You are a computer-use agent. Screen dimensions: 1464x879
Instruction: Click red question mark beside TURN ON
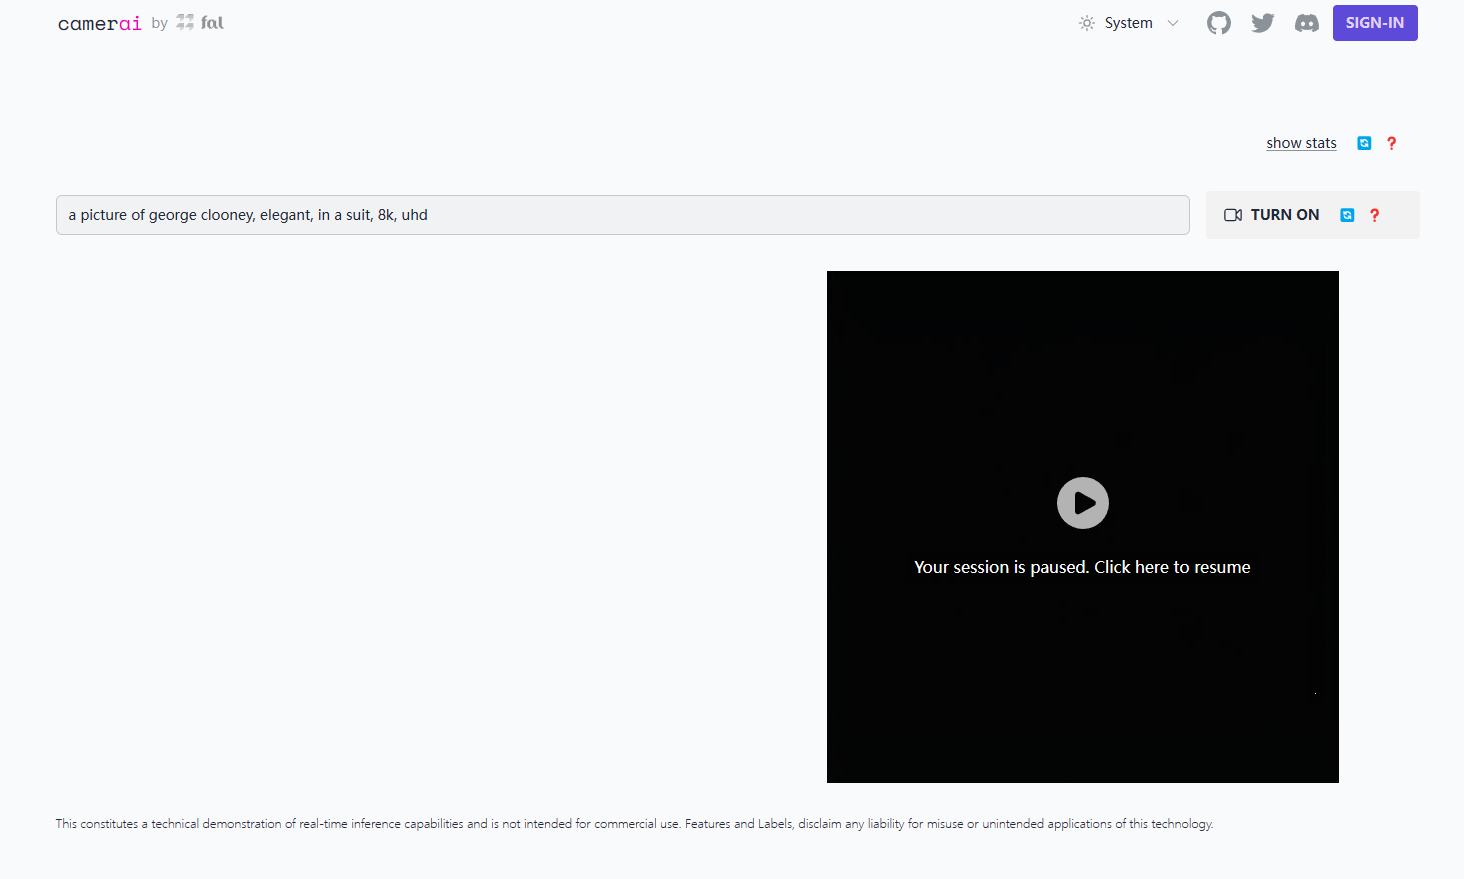1375,215
